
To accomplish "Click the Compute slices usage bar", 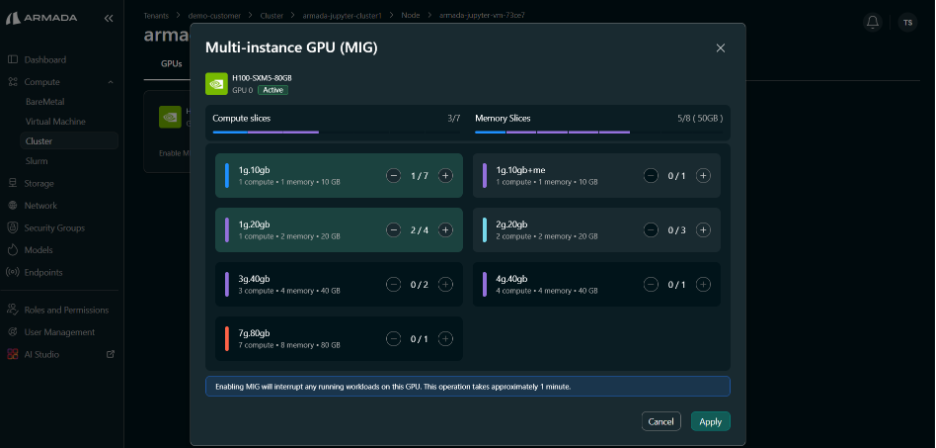I will click(337, 132).
